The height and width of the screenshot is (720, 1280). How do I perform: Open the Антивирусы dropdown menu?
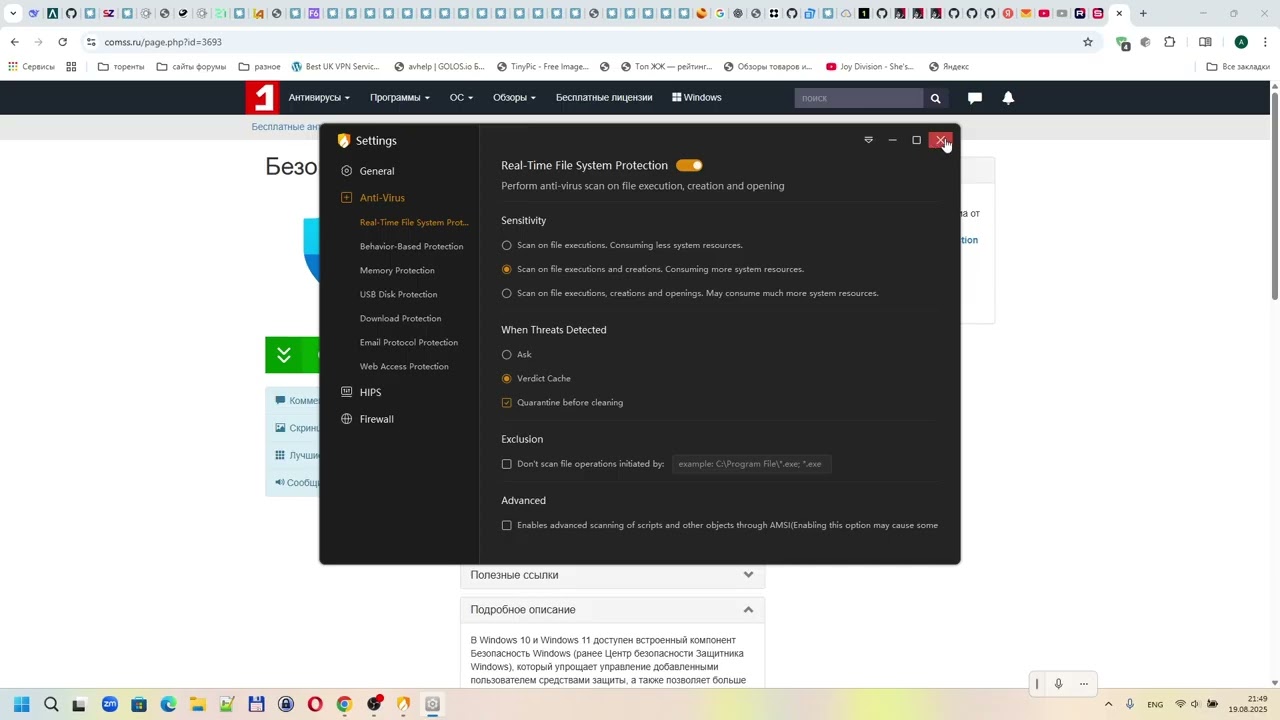(319, 97)
